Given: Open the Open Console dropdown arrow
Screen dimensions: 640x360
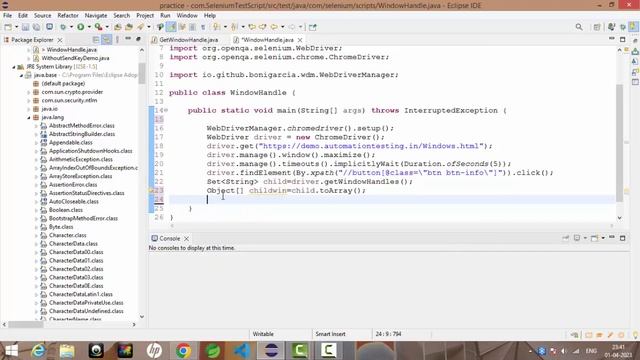Looking at the screenshot, I should pyautogui.click(x=603, y=238).
